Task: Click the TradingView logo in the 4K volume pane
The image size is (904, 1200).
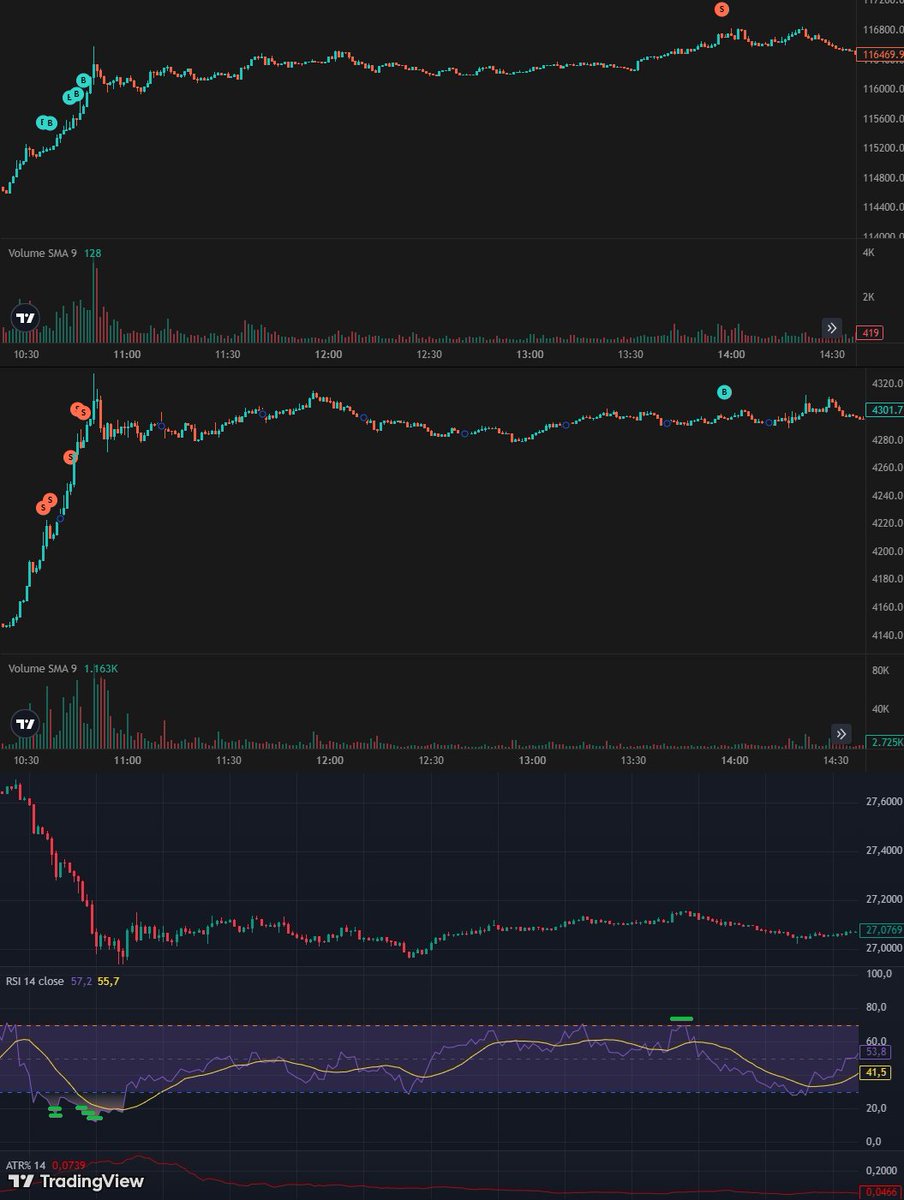Action: pyautogui.click(x=26, y=319)
